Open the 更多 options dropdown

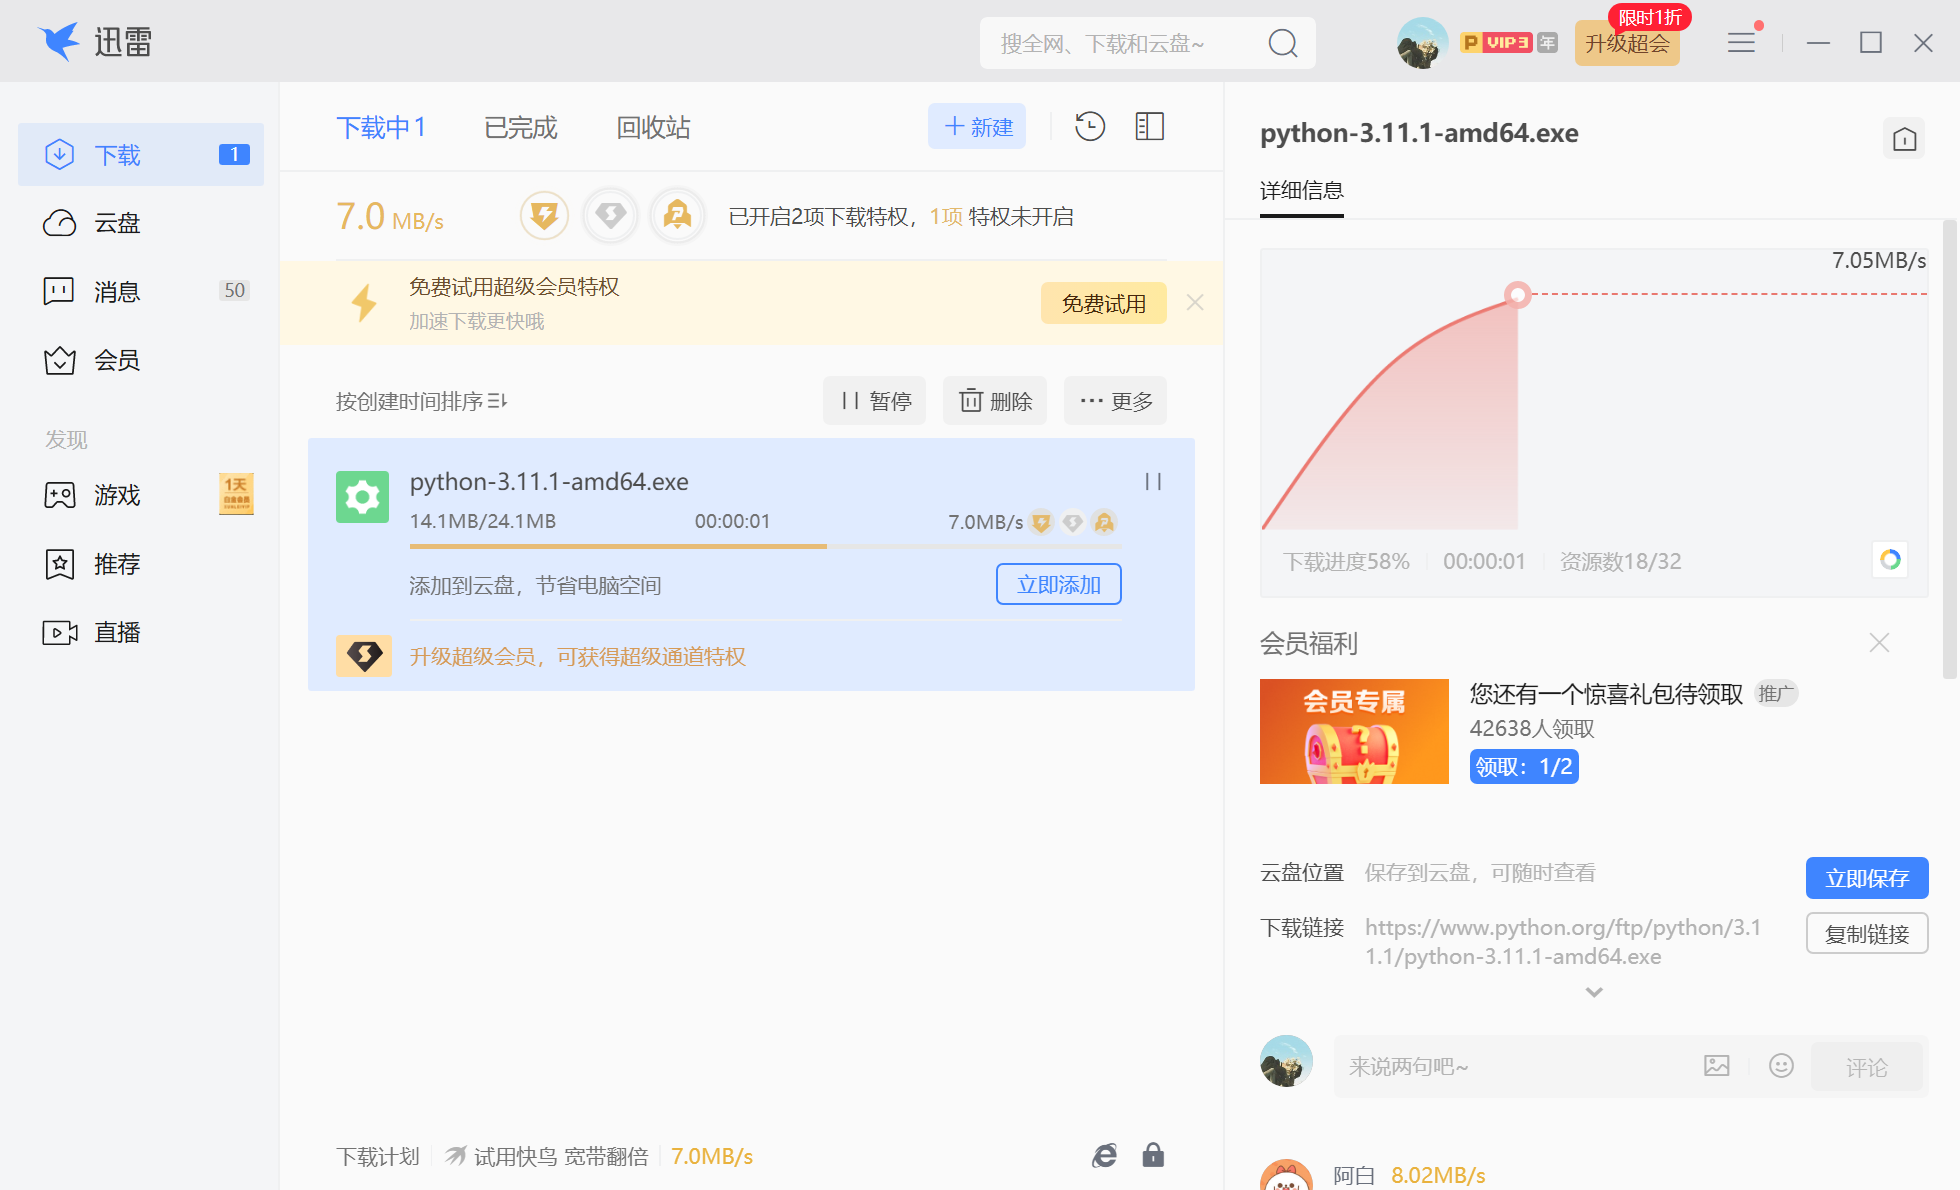click(x=1115, y=401)
